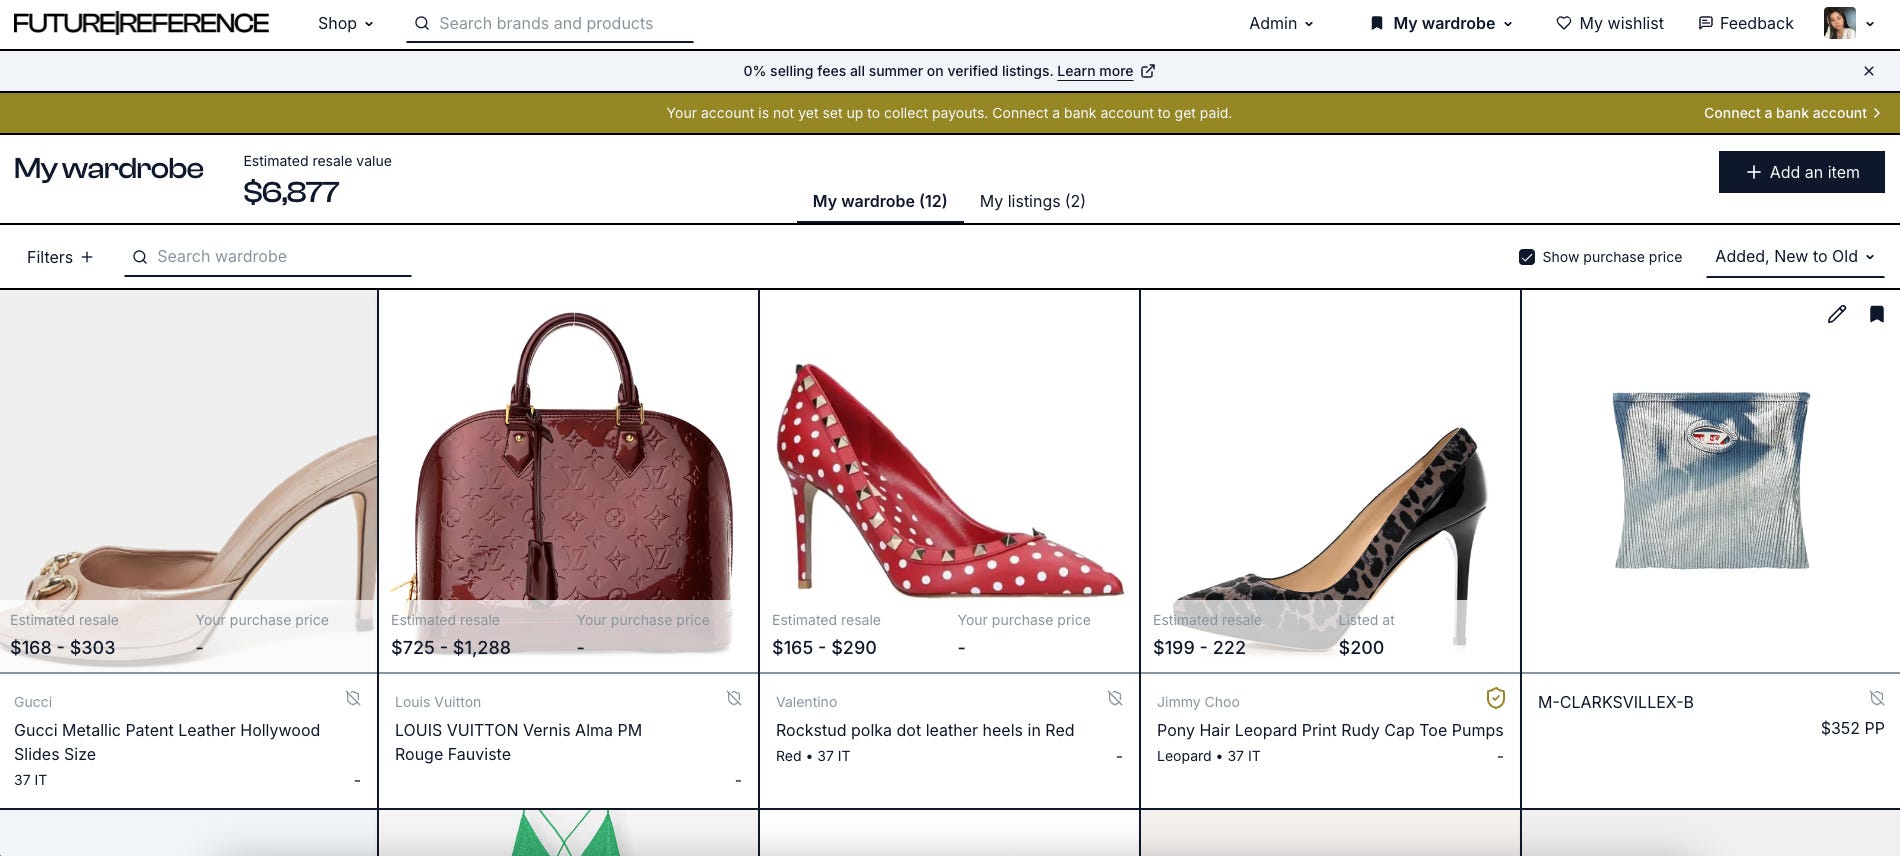This screenshot has width=1900, height=856.
Task: Click the bookmark icon on M-CLARKSVILLEX-B card
Action: pos(1877,314)
